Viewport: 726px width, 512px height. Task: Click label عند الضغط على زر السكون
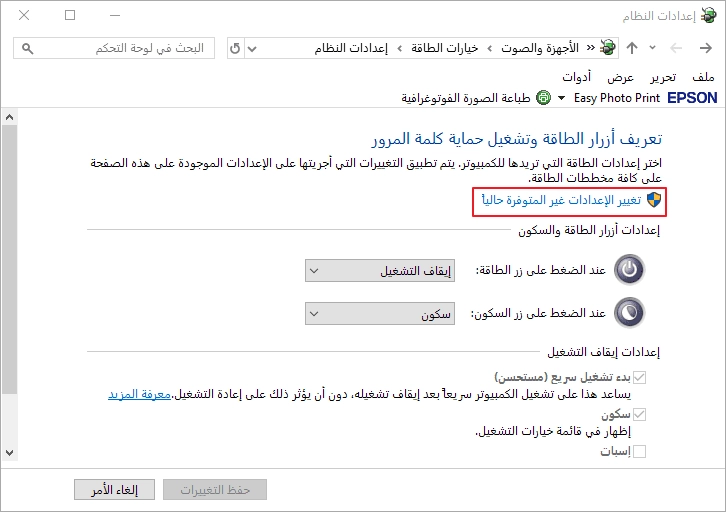pos(538,313)
